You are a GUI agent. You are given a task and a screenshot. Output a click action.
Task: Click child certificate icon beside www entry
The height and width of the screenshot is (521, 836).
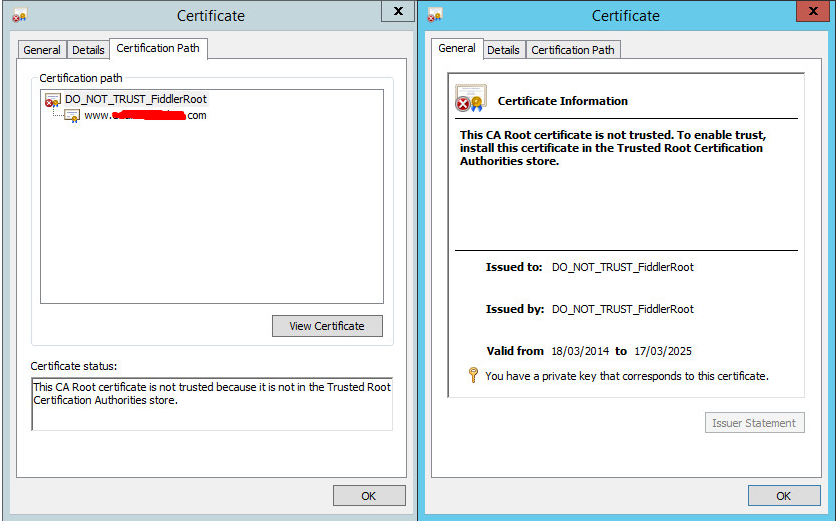point(72,116)
